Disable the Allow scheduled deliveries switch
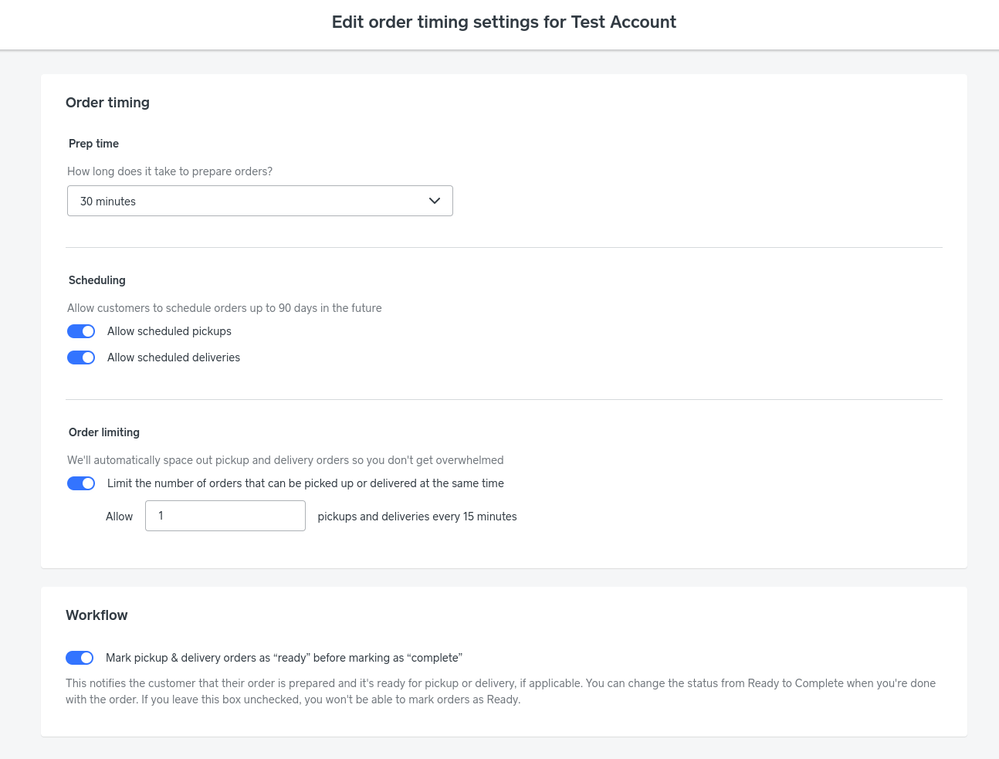 point(81,358)
